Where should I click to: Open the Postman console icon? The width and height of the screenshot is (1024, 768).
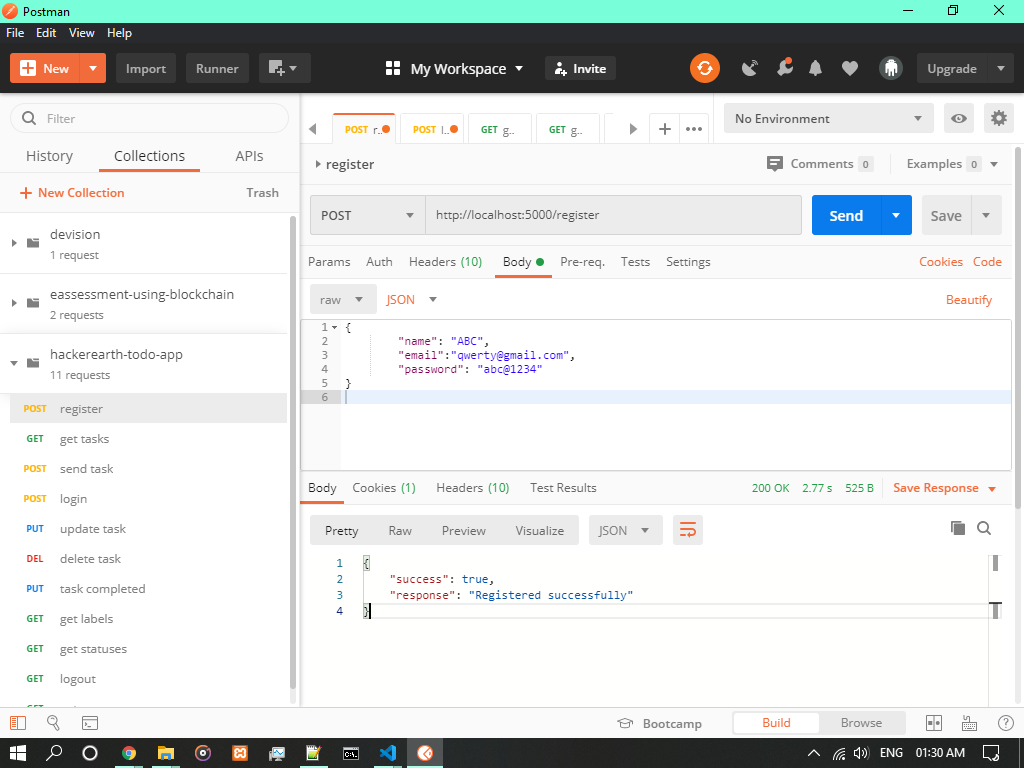pos(89,723)
